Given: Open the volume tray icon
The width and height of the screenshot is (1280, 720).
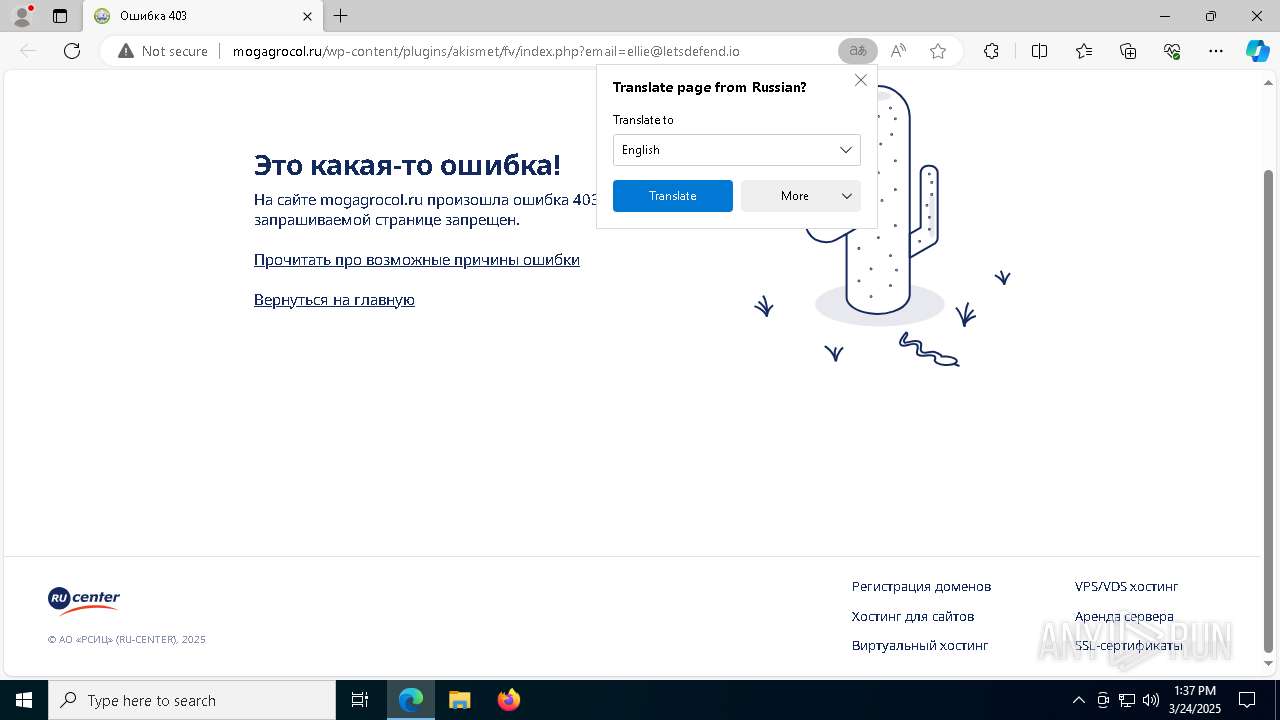Looking at the screenshot, I should coord(1151,700).
